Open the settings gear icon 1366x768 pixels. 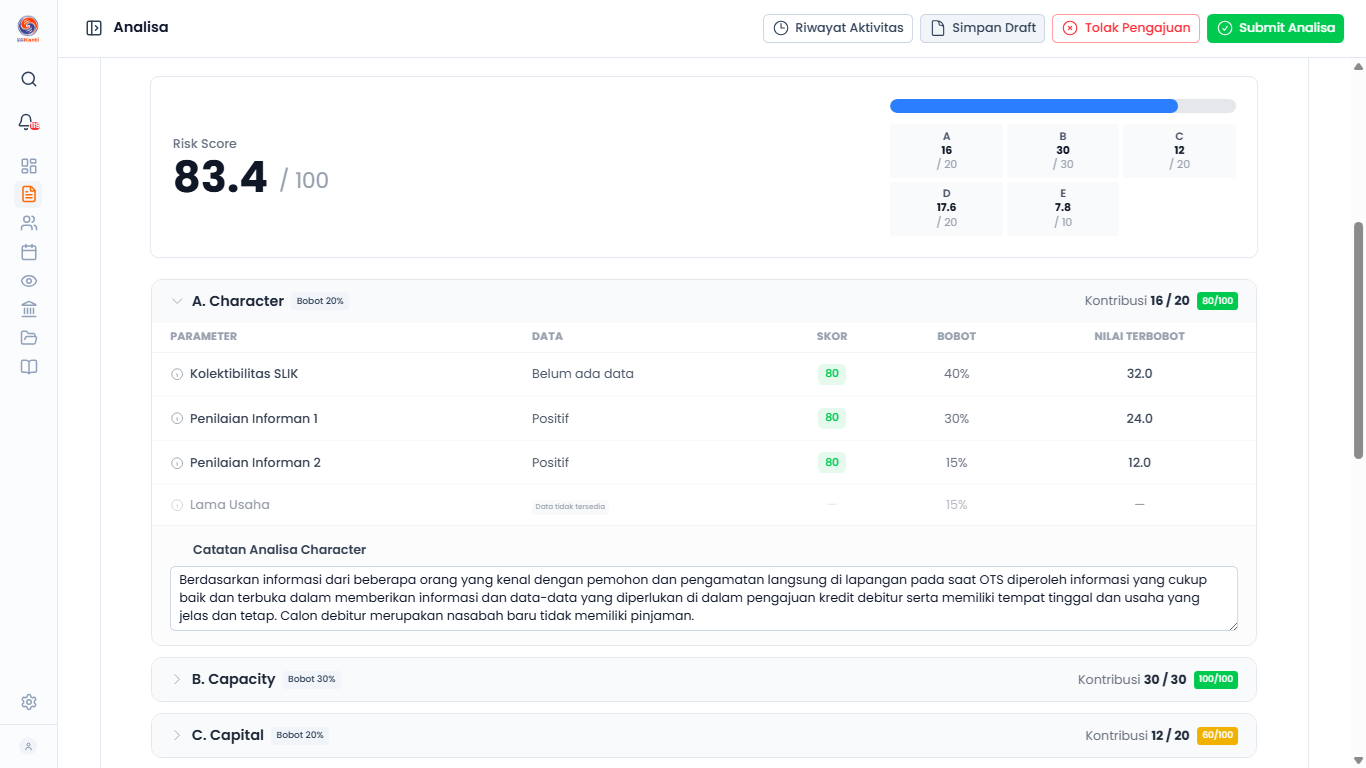click(x=29, y=702)
